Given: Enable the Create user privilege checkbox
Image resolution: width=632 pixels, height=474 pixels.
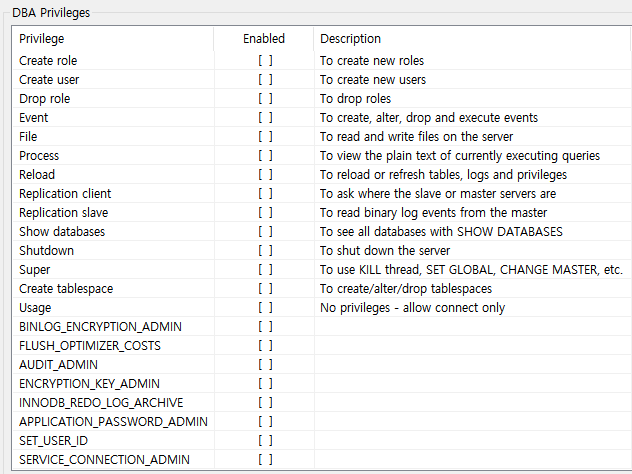Looking at the screenshot, I should [265, 79].
